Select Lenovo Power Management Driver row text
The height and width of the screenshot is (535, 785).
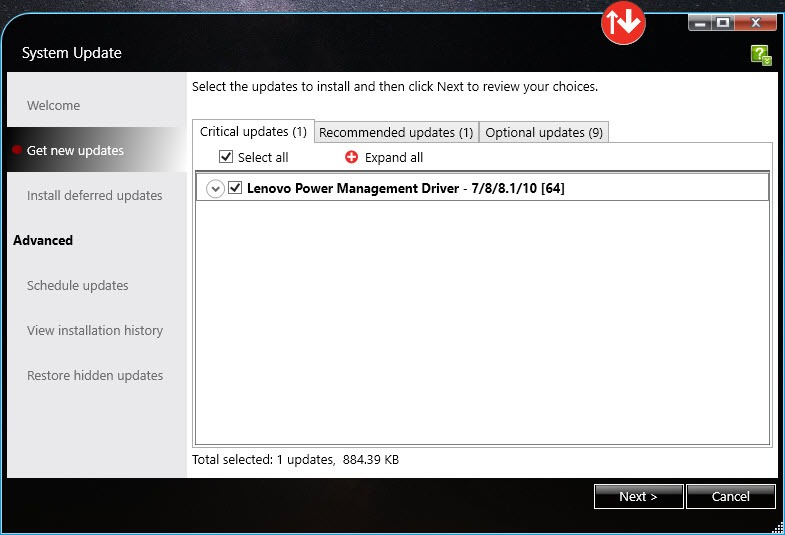(x=406, y=188)
